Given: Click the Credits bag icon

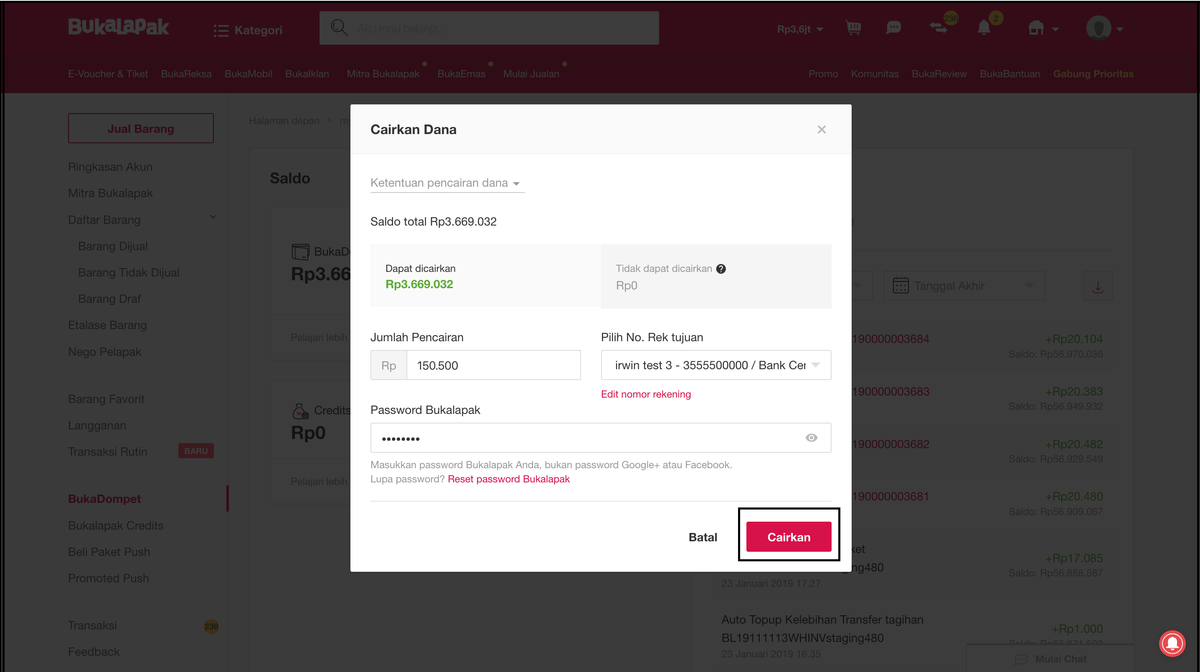Looking at the screenshot, I should click(x=299, y=411).
